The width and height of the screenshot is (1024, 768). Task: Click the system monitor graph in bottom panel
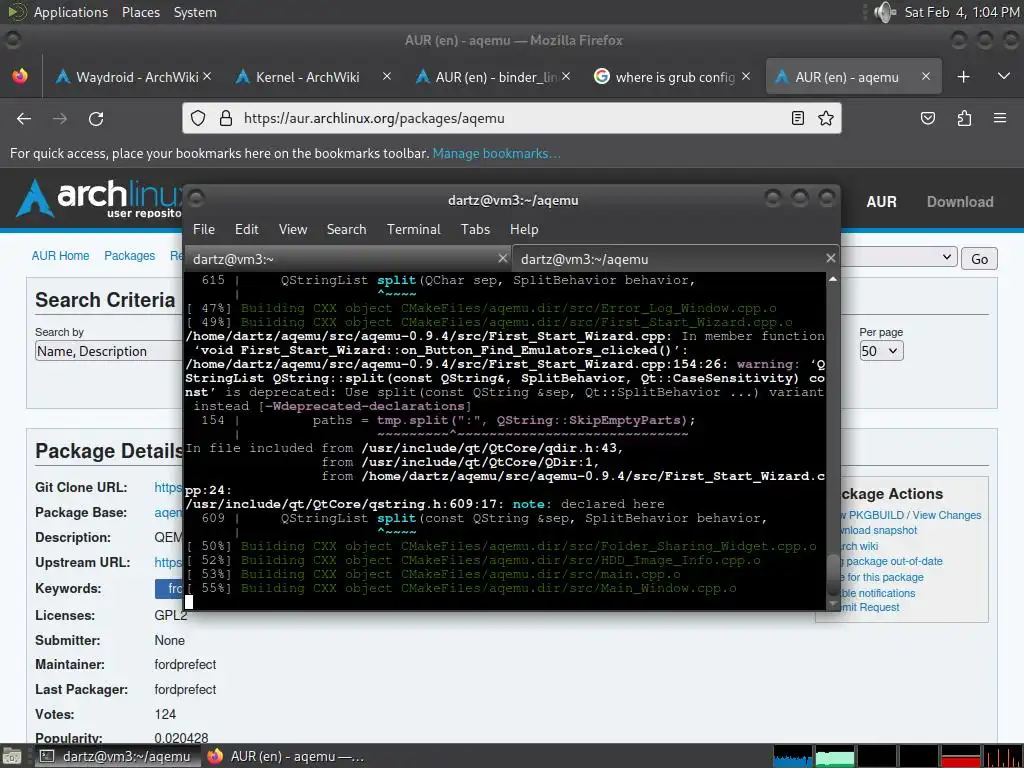coord(897,756)
